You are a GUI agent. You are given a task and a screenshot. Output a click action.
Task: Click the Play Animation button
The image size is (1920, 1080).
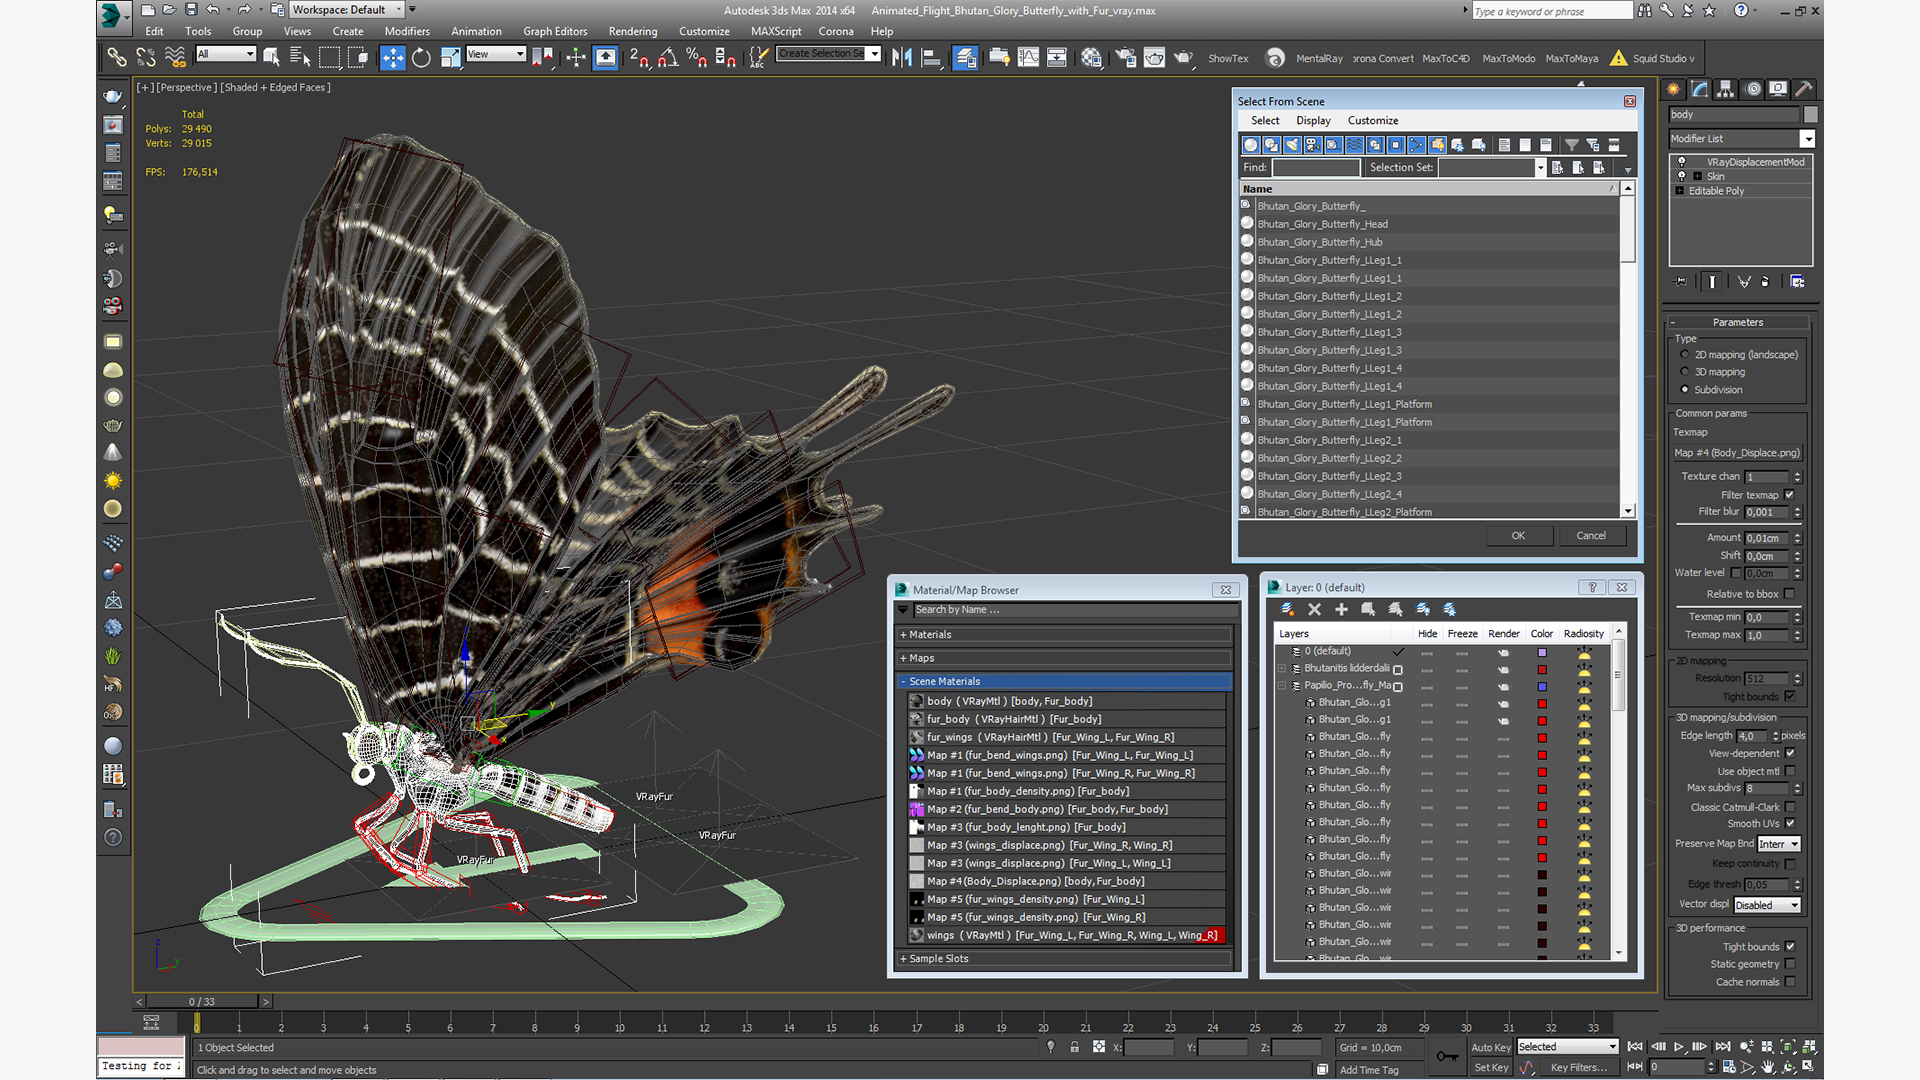(1679, 1047)
